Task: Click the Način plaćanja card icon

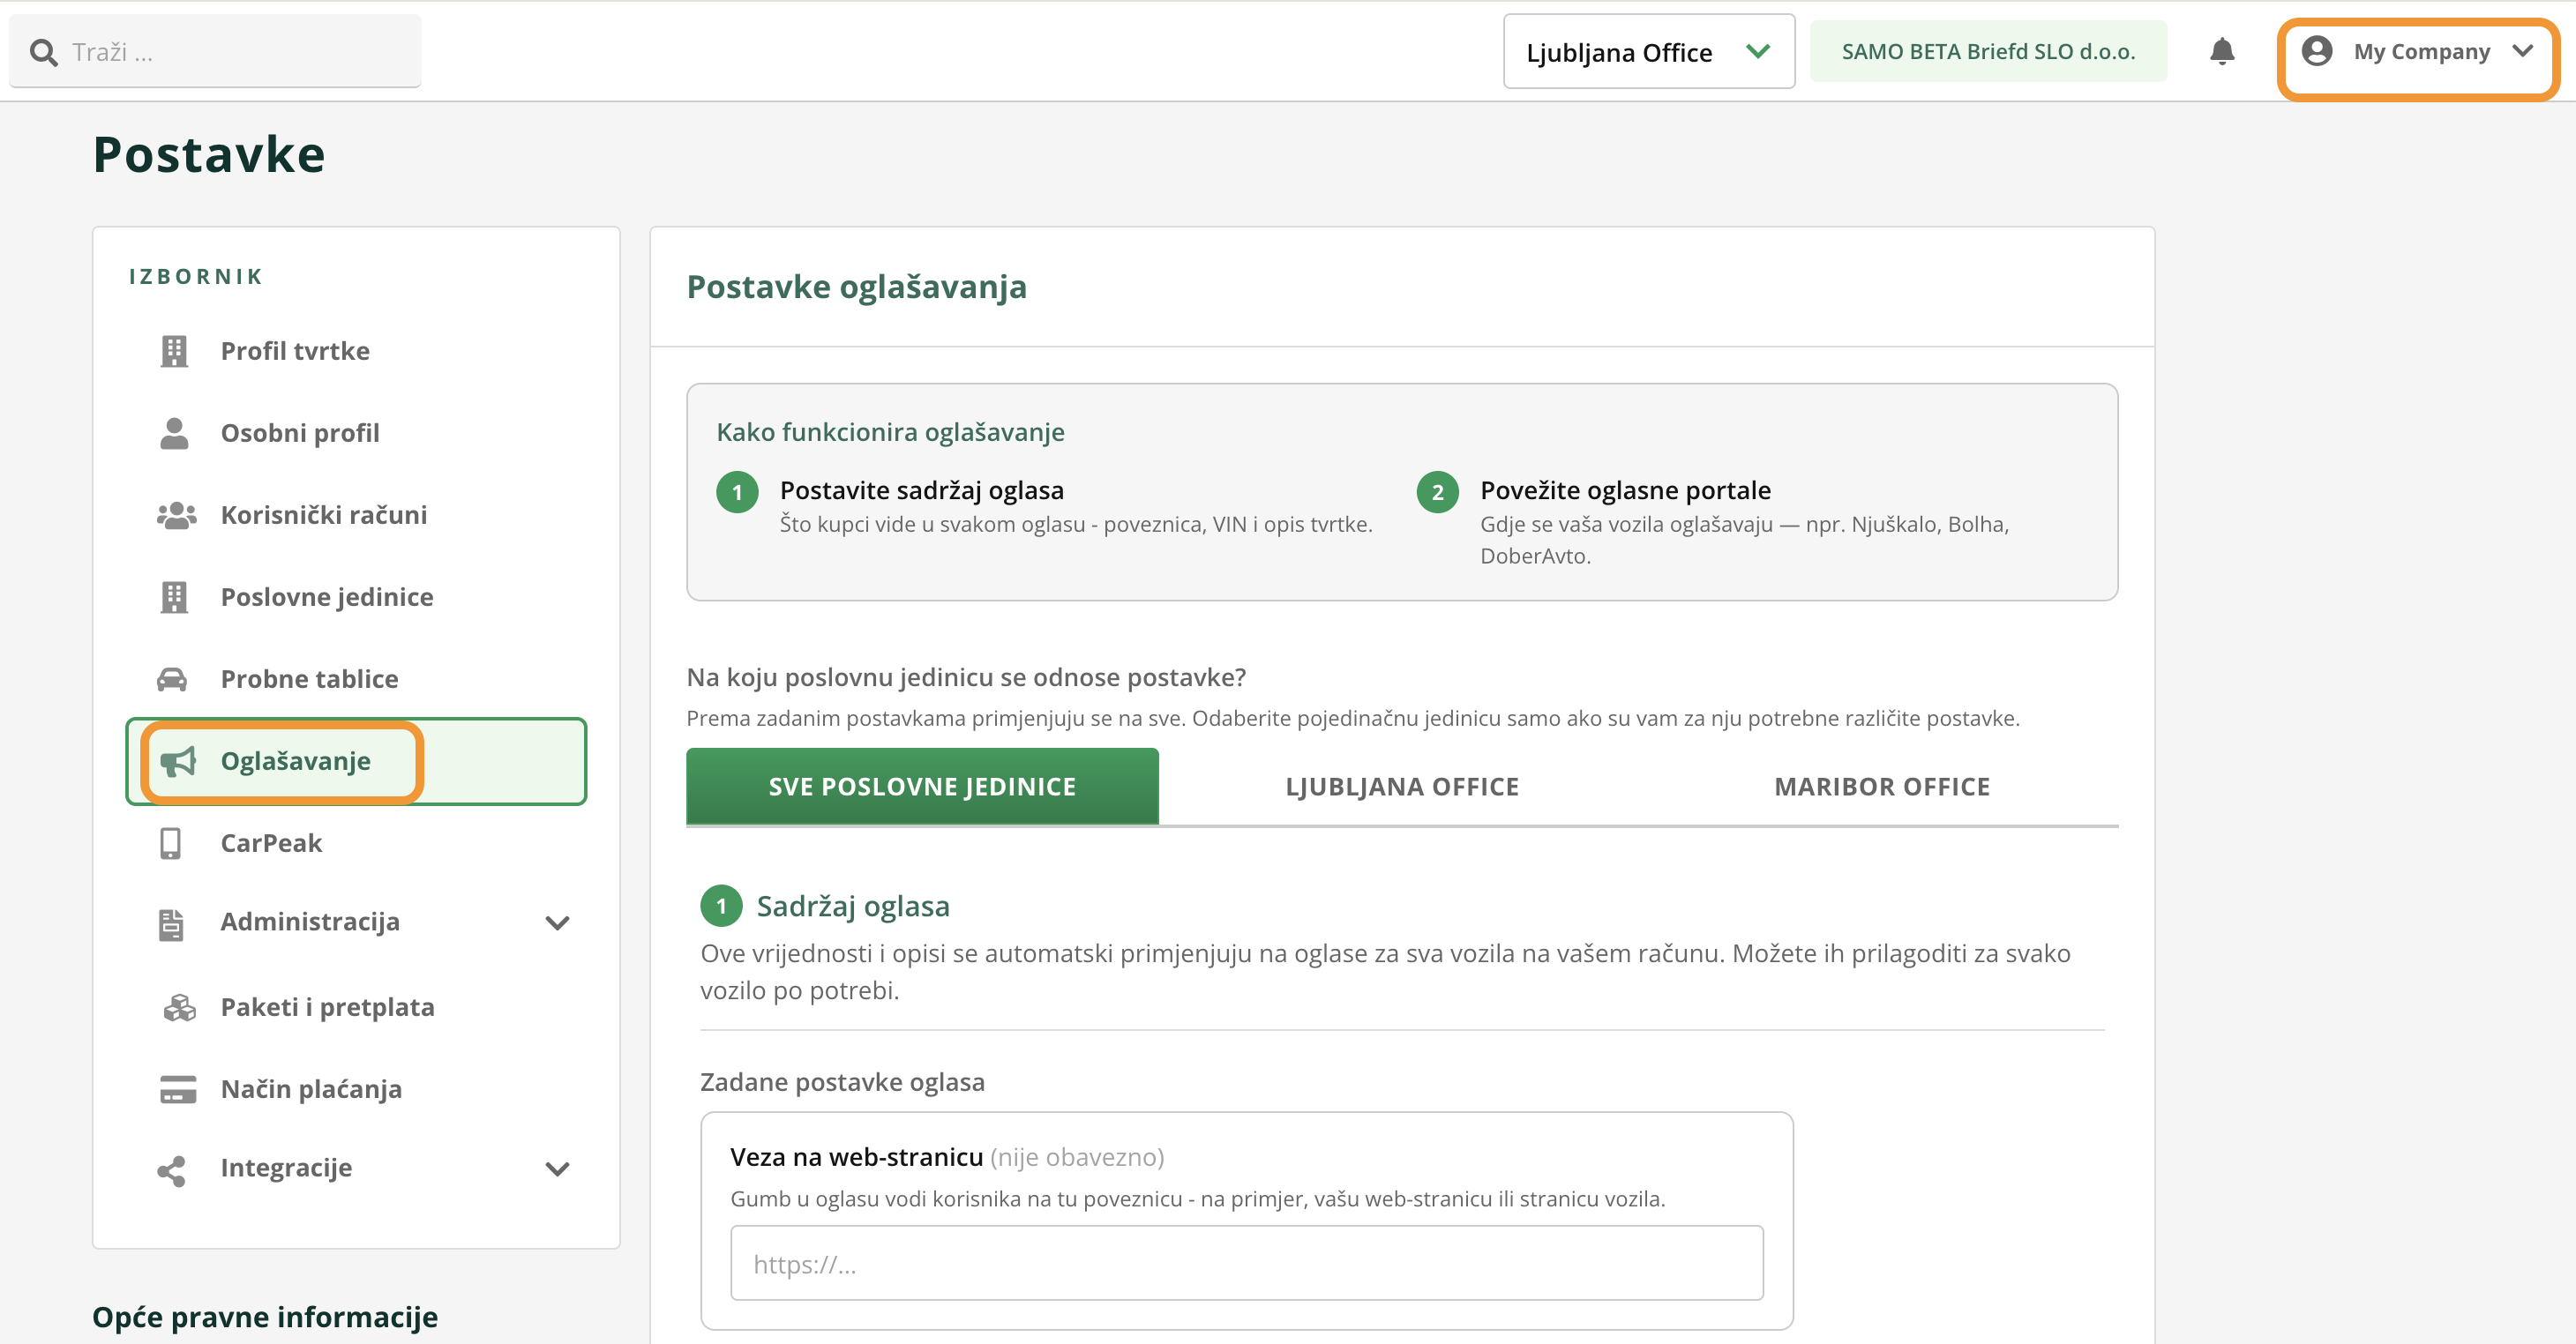Action: coord(178,1089)
